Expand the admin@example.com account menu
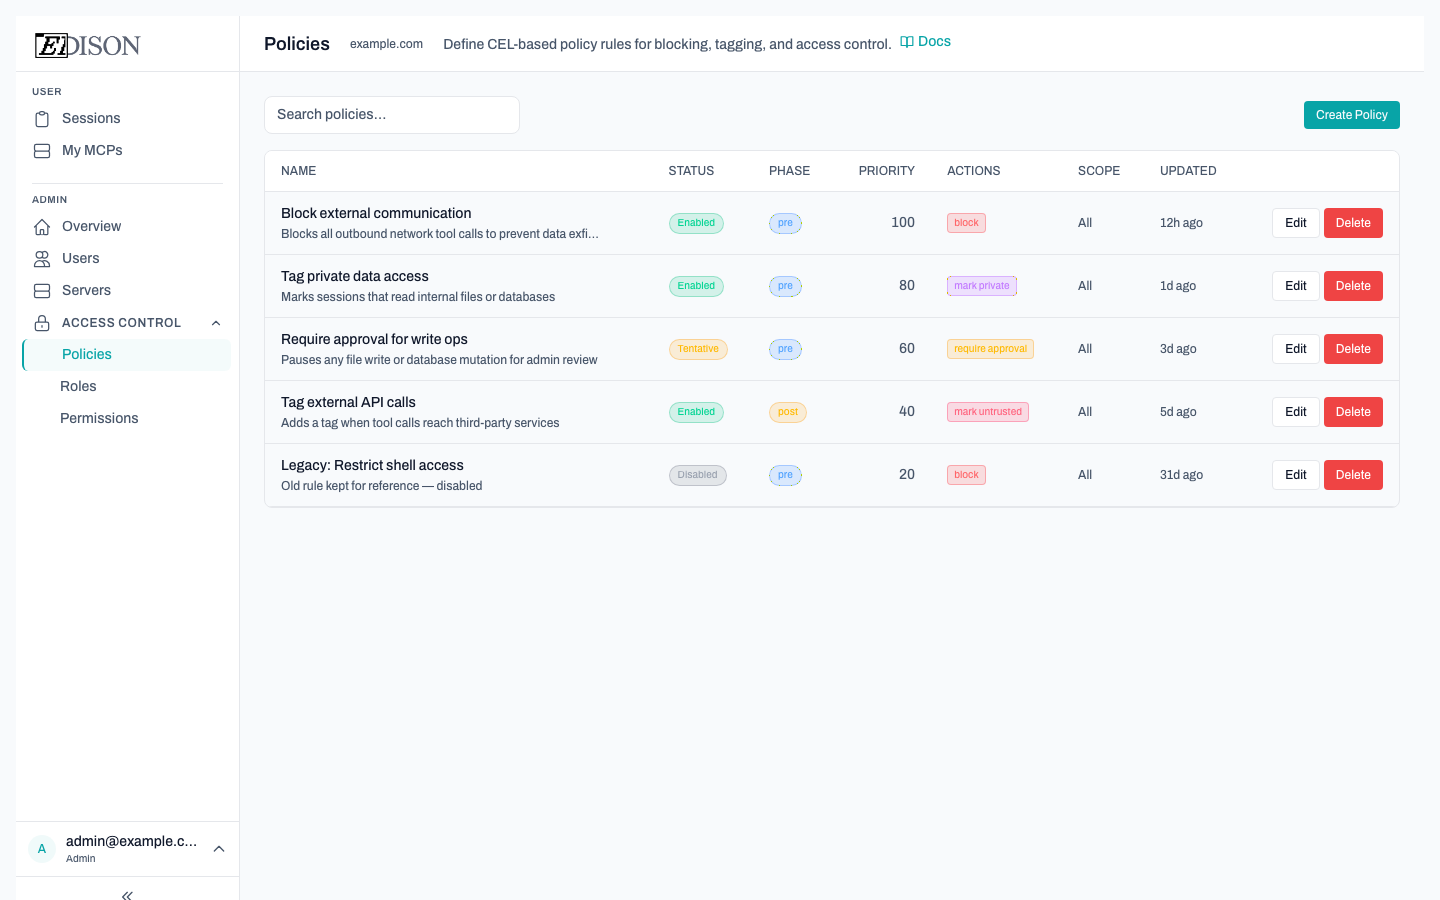The image size is (1440, 900). point(218,848)
